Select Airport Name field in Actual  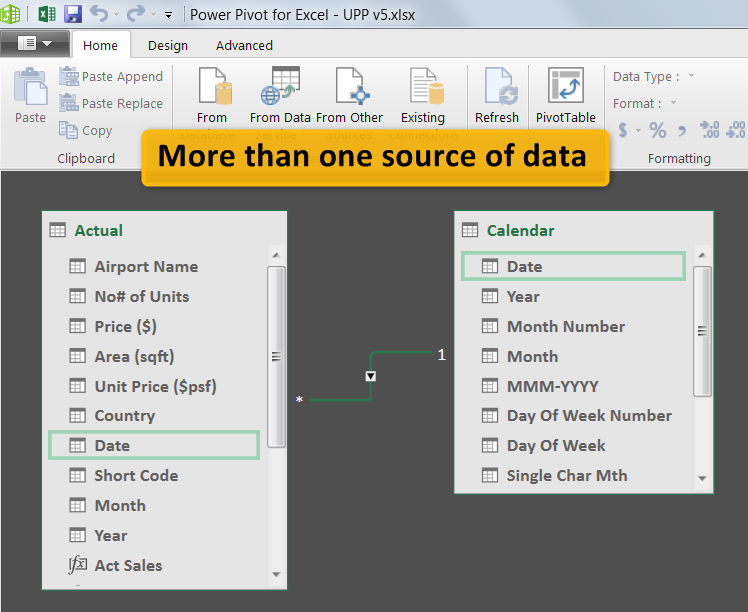tap(154, 267)
